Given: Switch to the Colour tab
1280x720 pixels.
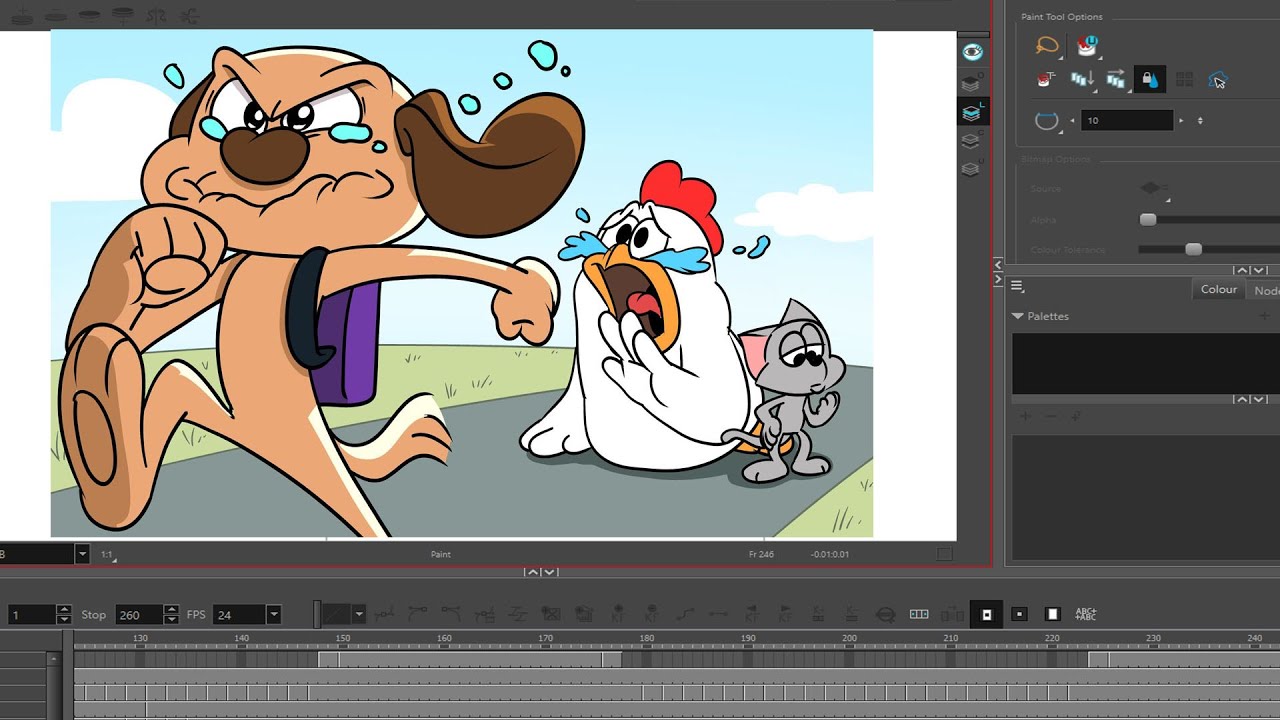Looking at the screenshot, I should (x=1219, y=290).
